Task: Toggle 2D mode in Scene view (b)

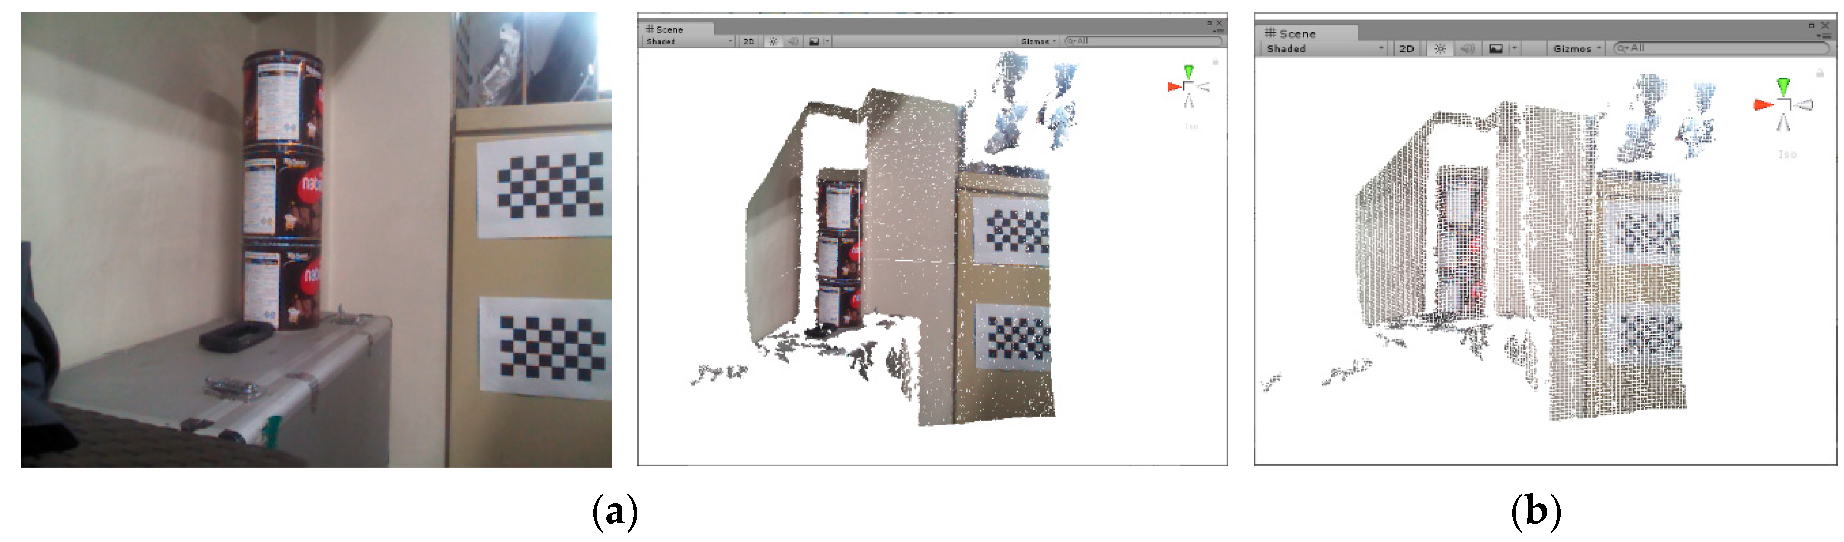Action: coord(1407,48)
